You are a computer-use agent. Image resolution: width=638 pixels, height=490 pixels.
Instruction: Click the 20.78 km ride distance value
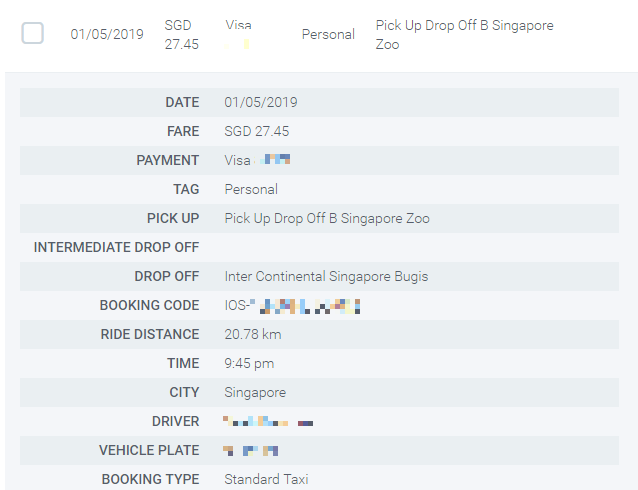tap(254, 334)
